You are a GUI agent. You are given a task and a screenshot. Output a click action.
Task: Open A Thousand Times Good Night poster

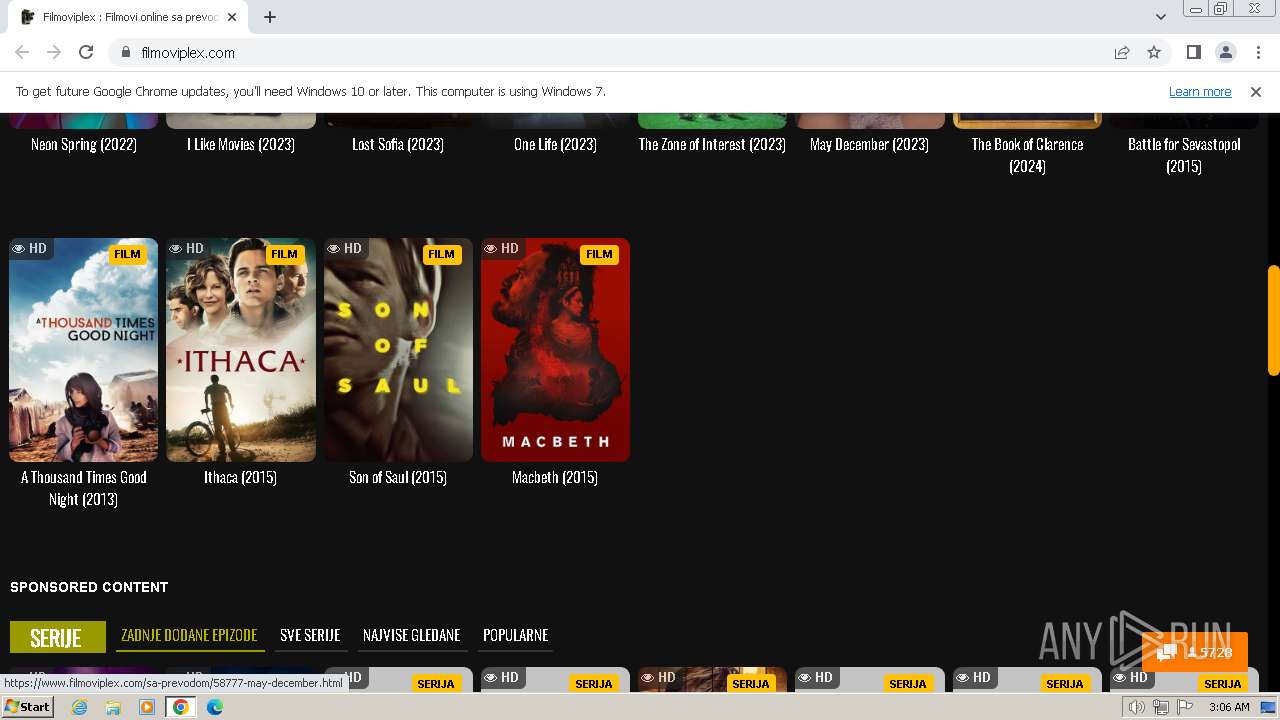pyautogui.click(x=84, y=350)
